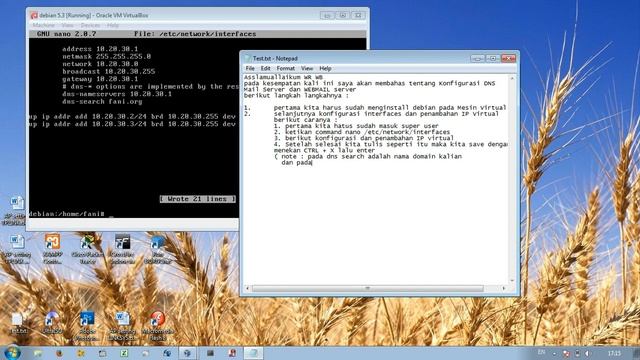640x360 pixels.
Task: Click Notepad vertical scrollbar up arrow
Action: (x=512, y=78)
